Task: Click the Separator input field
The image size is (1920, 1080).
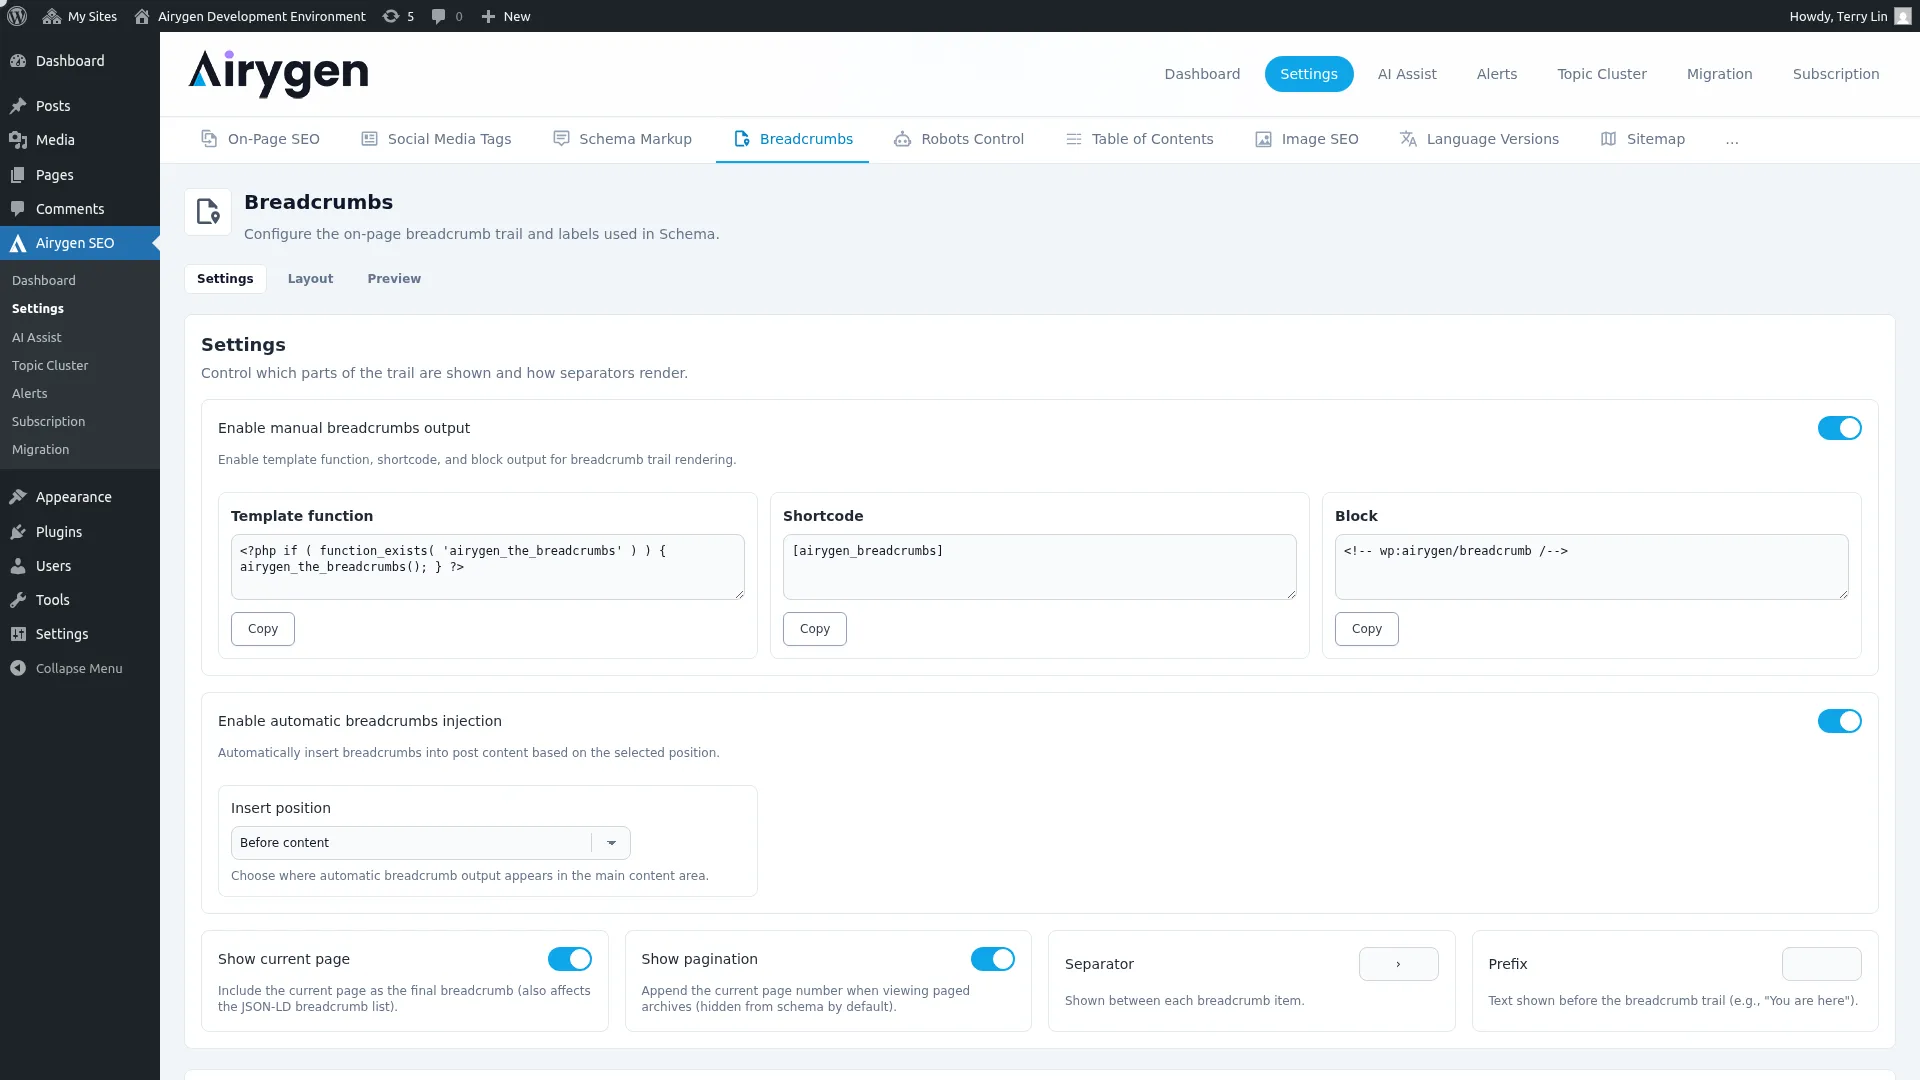Action: click(x=1398, y=964)
